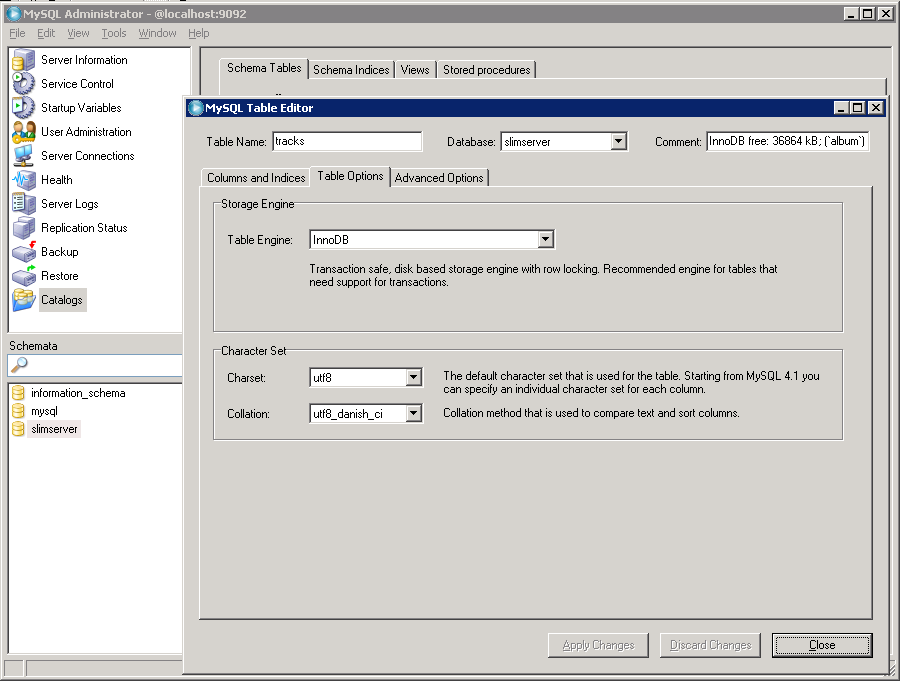Click the Server Information icon
Screen dimensions: 900x681
pyautogui.click(x=24, y=60)
